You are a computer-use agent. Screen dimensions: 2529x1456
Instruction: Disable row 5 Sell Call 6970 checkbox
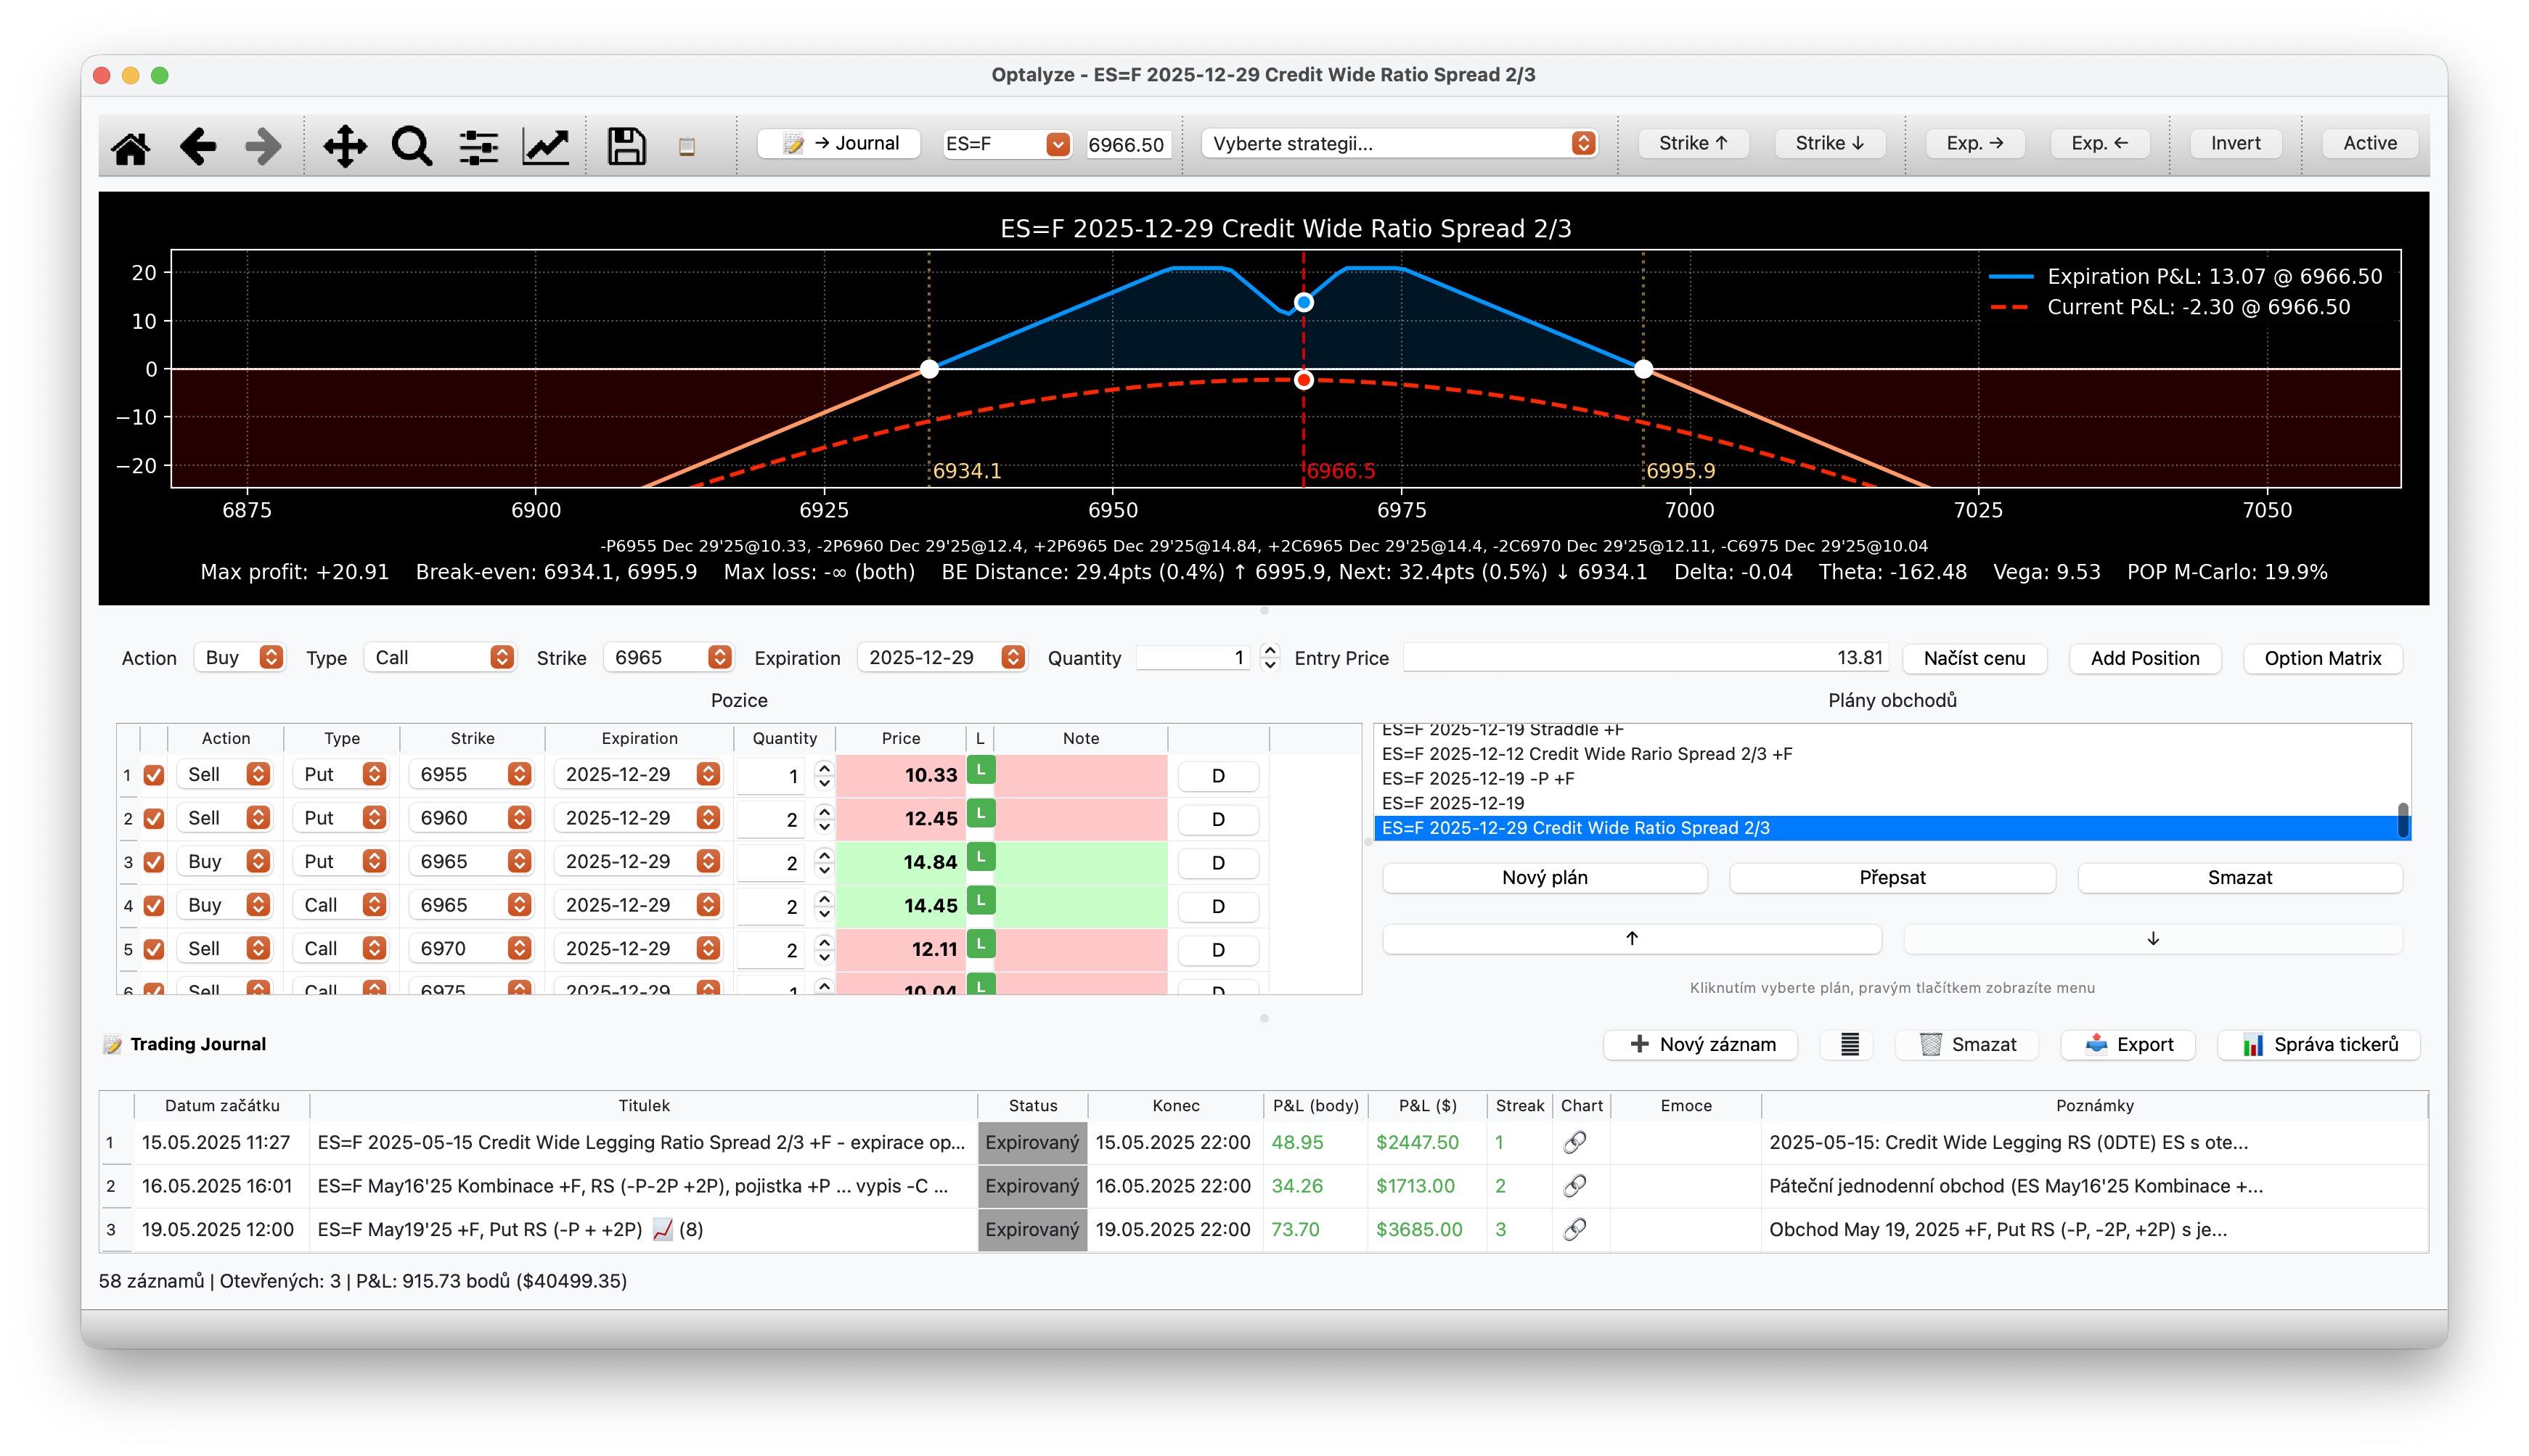tap(154, 949)
